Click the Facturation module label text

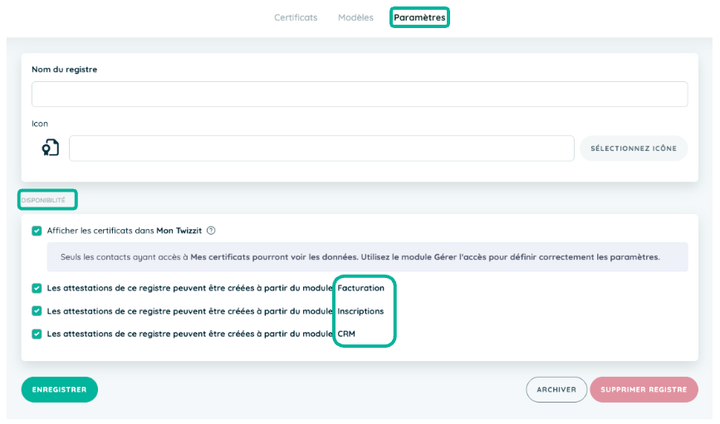coord(361,288)
